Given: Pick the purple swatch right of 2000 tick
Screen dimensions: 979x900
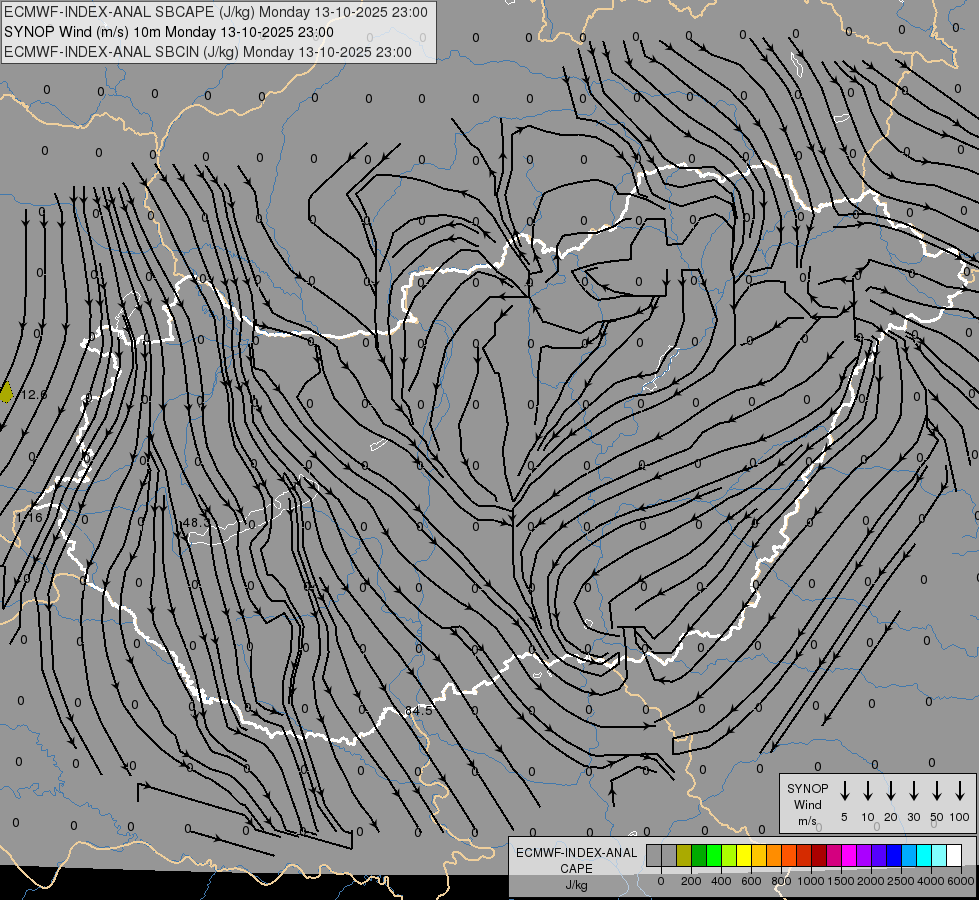Looking at the screenshot, I should 878,855.
